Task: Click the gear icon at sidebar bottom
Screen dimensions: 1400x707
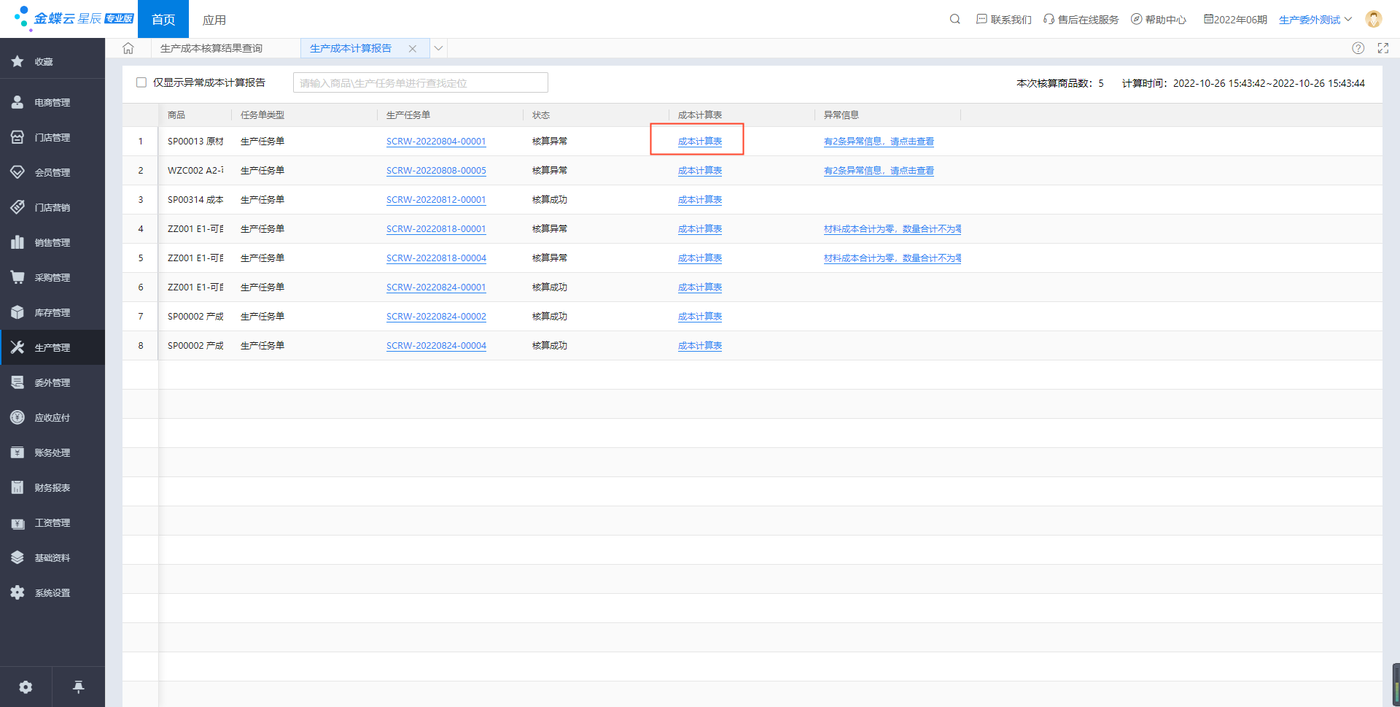Action: [x=26, y=687]
